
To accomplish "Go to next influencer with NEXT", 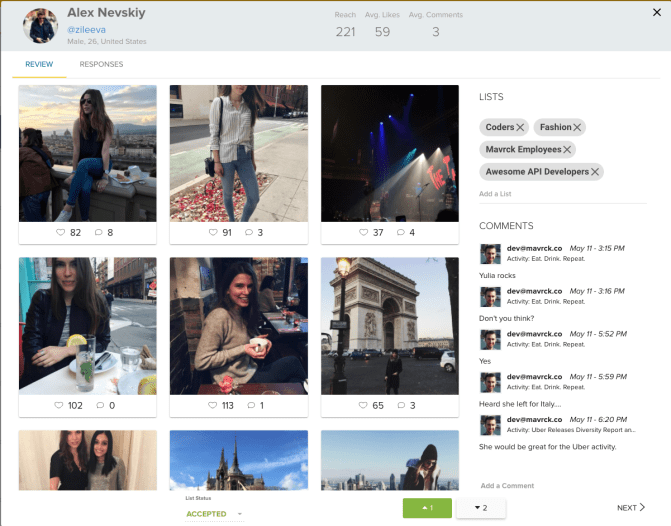I will tap(631, 508).
